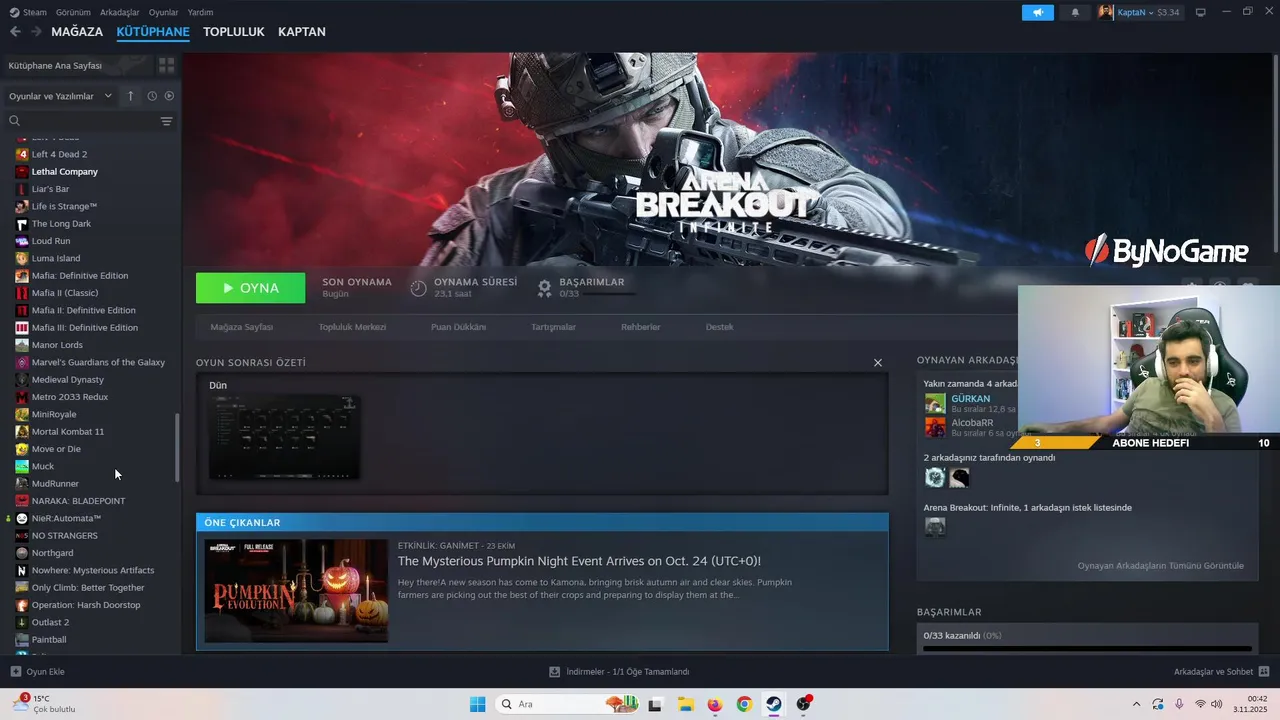The image size is (1280, 720).
Task: Close the post-game summary panel
Action: pos(878,363)
